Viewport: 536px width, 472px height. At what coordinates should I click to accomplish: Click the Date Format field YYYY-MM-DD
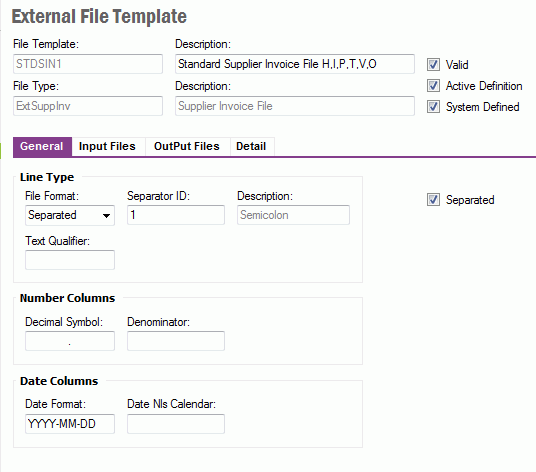70,424
